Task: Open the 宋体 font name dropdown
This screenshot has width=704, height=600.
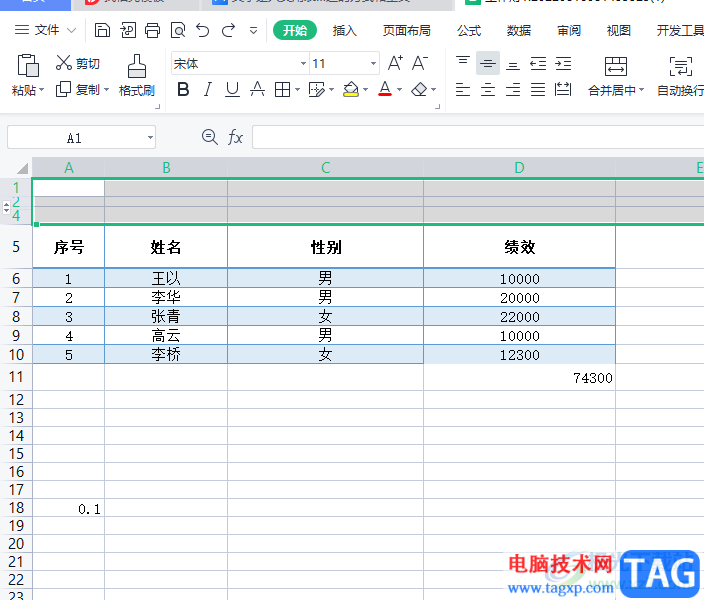Action: [304, 63]
